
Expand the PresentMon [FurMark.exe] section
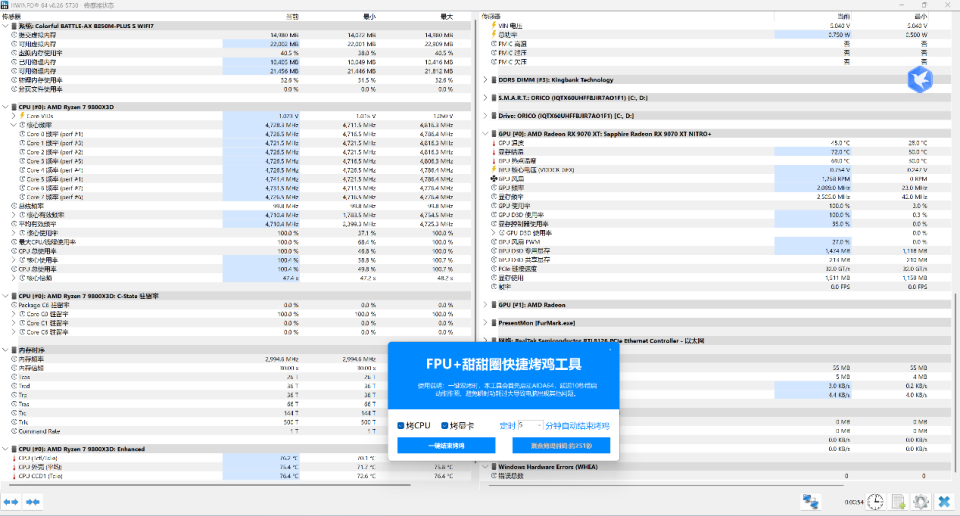(x=486, y=323)
